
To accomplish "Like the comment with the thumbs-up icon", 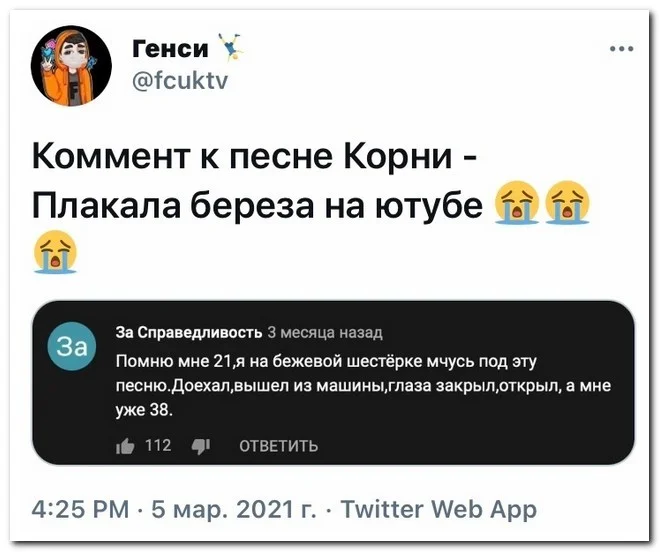I will pyautogui.click(x=125, y=445).
